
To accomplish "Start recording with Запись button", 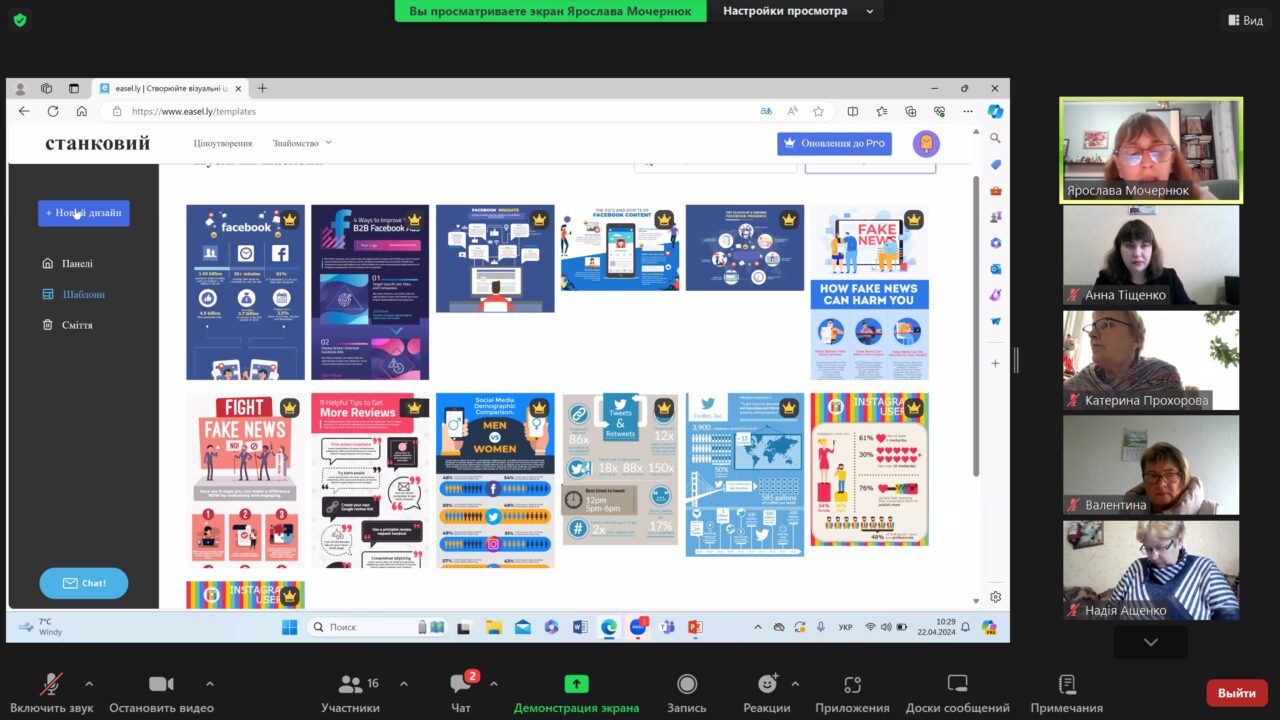I will point(687,692).
